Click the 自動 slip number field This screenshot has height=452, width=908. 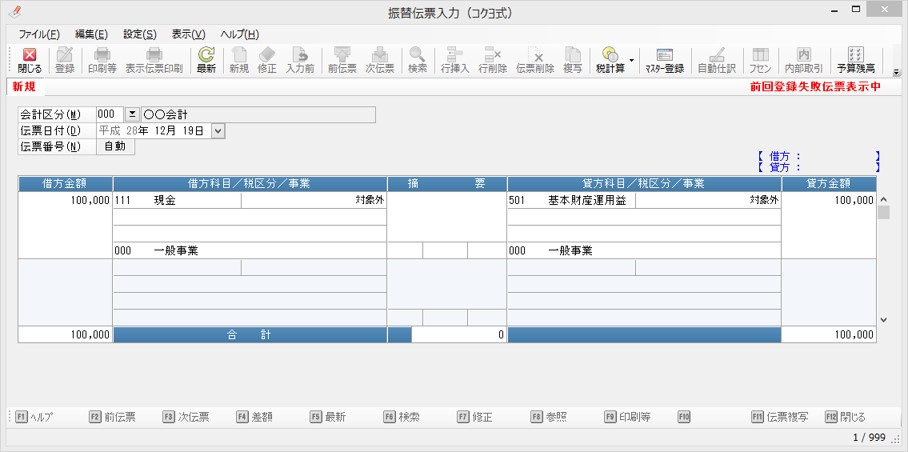(115, 147)
